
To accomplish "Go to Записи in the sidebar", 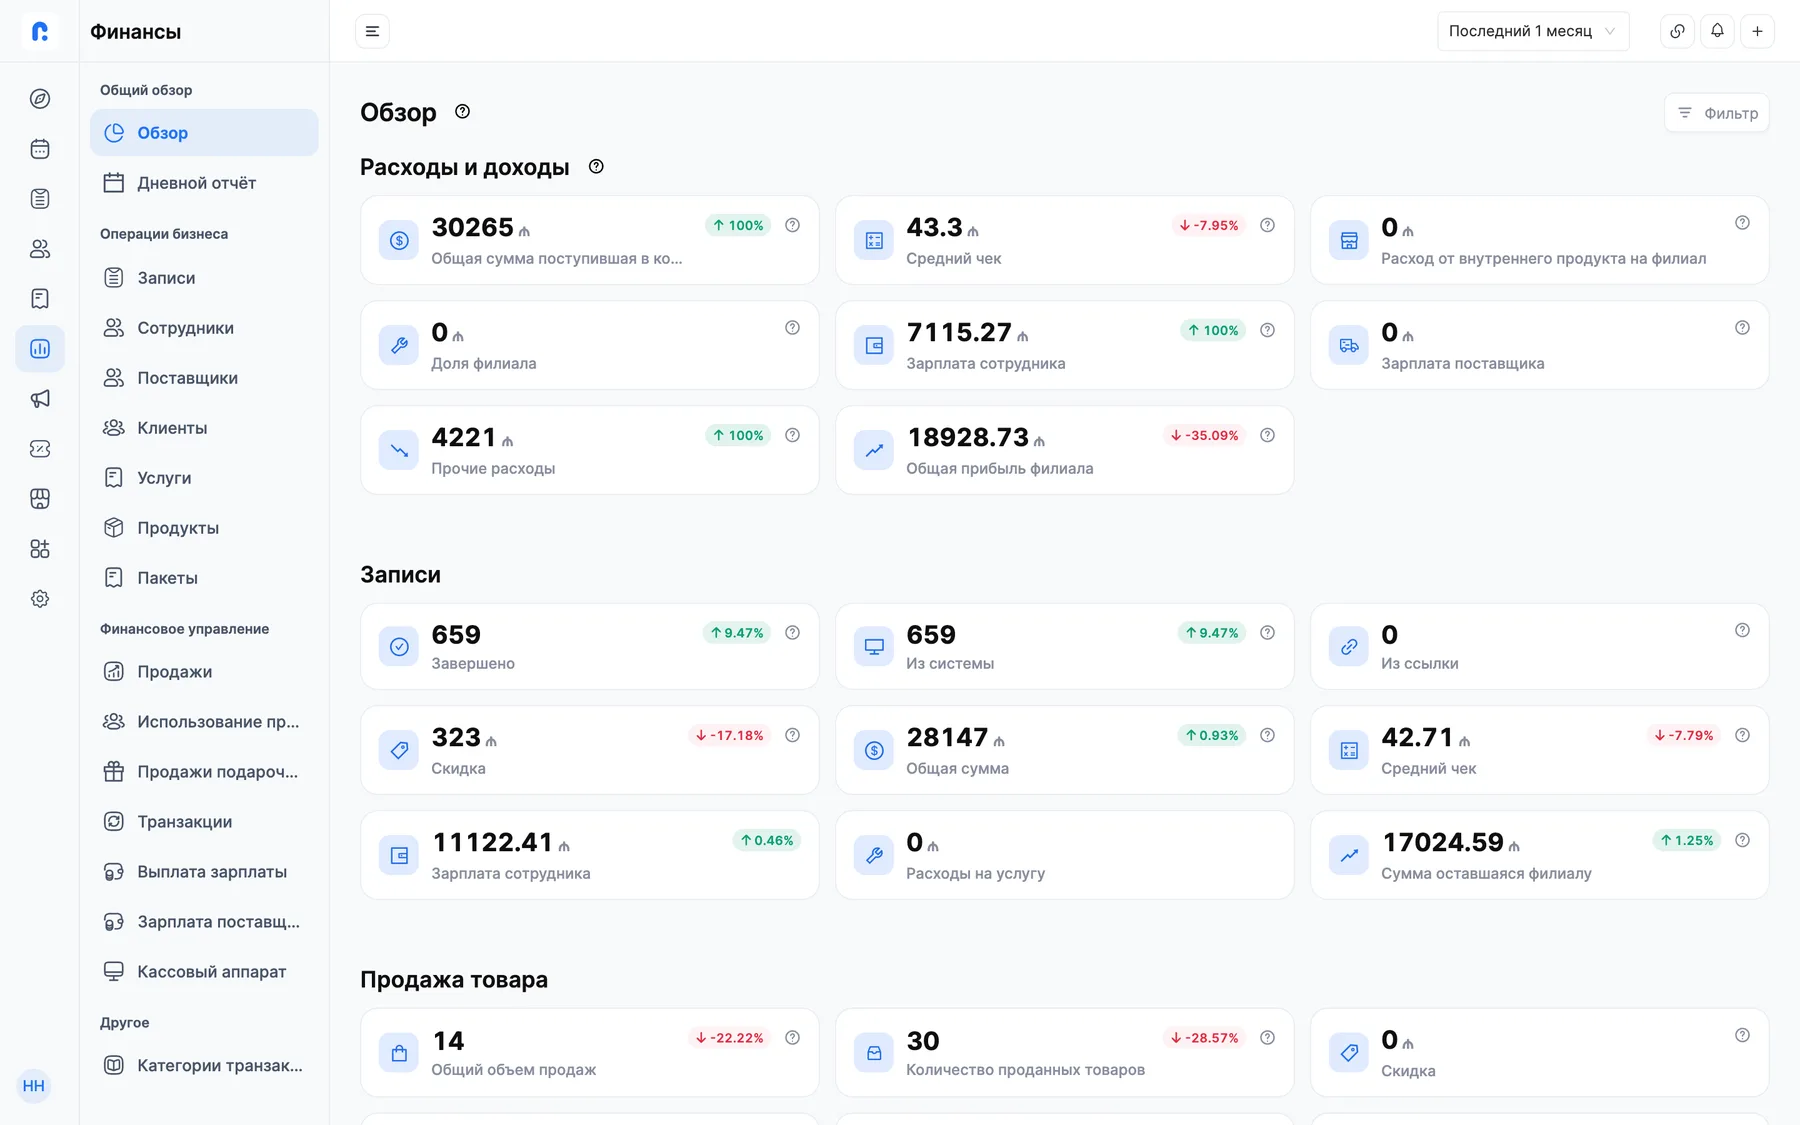I will (x=204, y=278).
